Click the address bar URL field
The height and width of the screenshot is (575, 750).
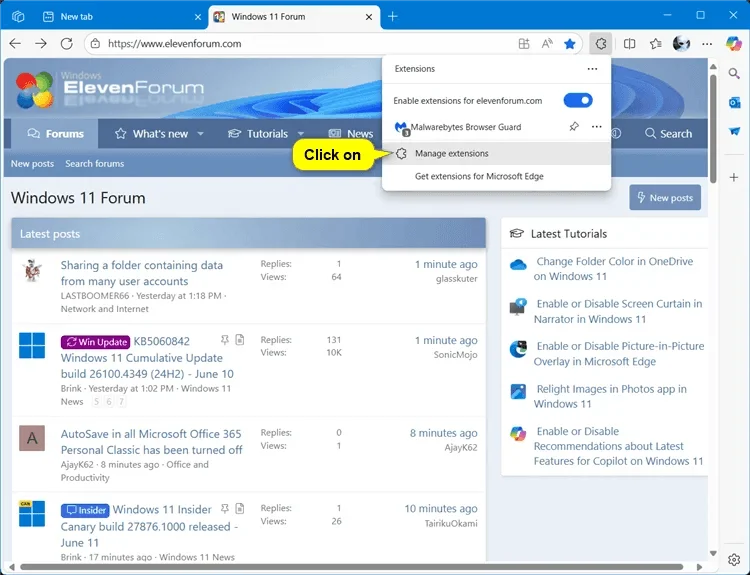[x=306, y=44]
